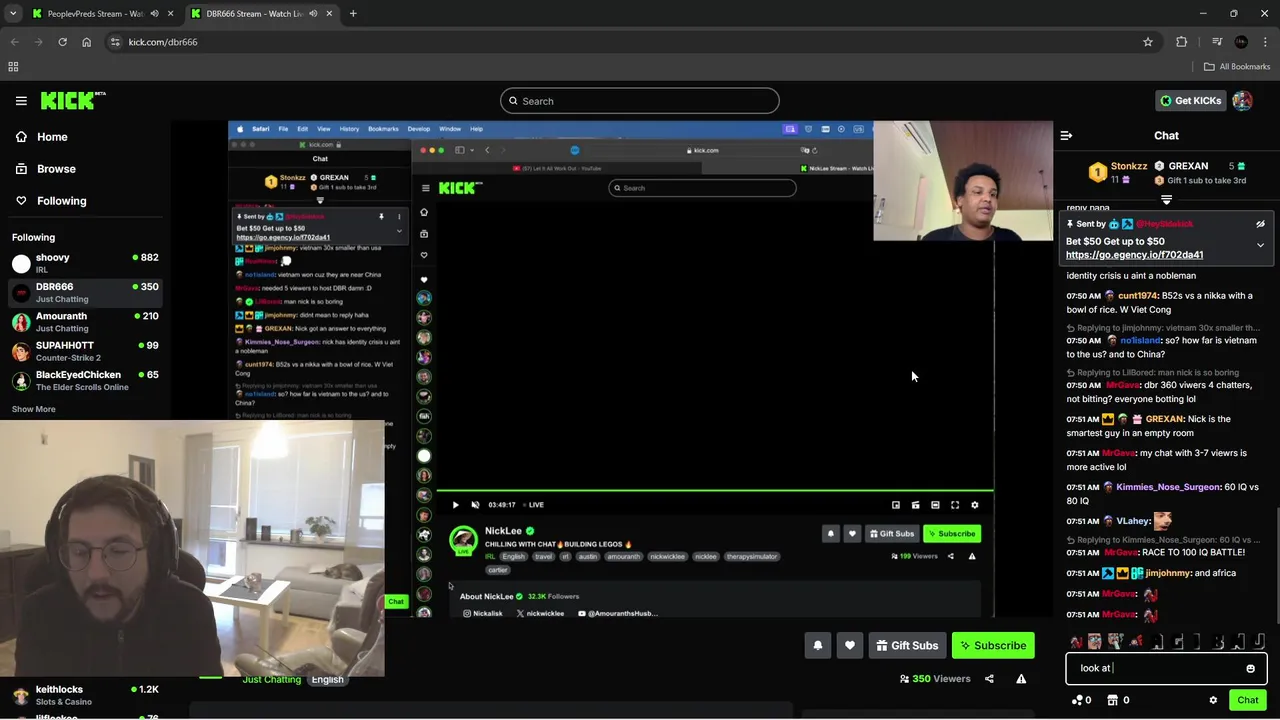Open keithlocks recommended channel

coord(85,694)
